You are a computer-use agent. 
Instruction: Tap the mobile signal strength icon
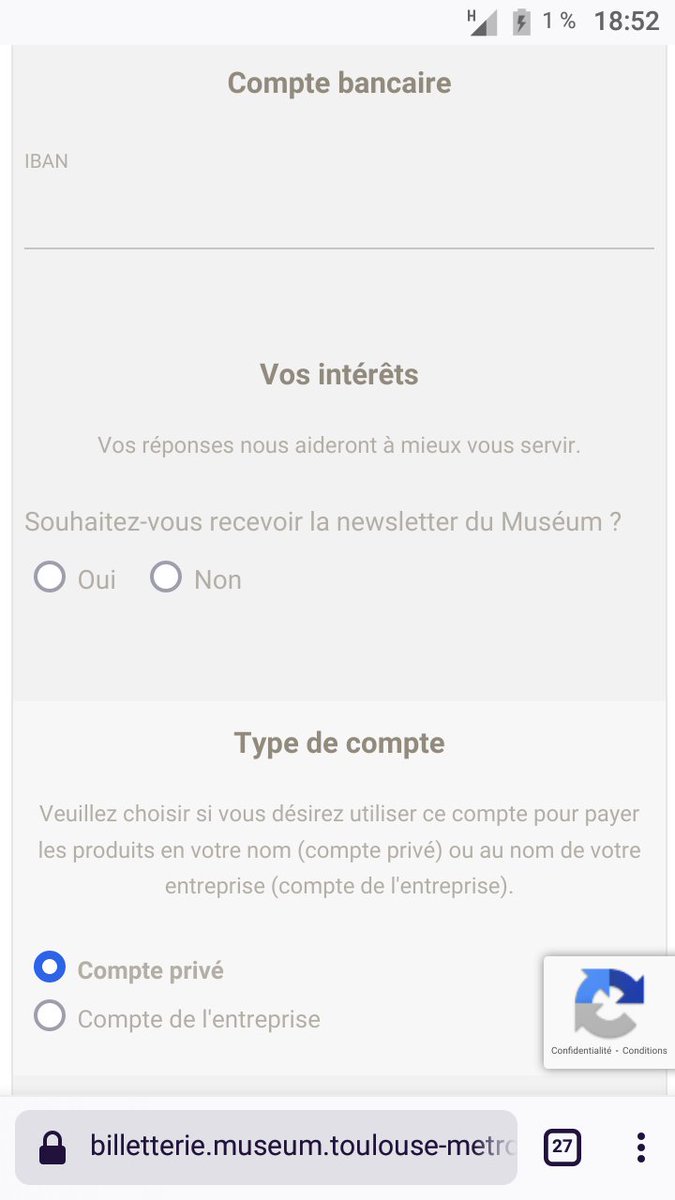click(483, 21)
